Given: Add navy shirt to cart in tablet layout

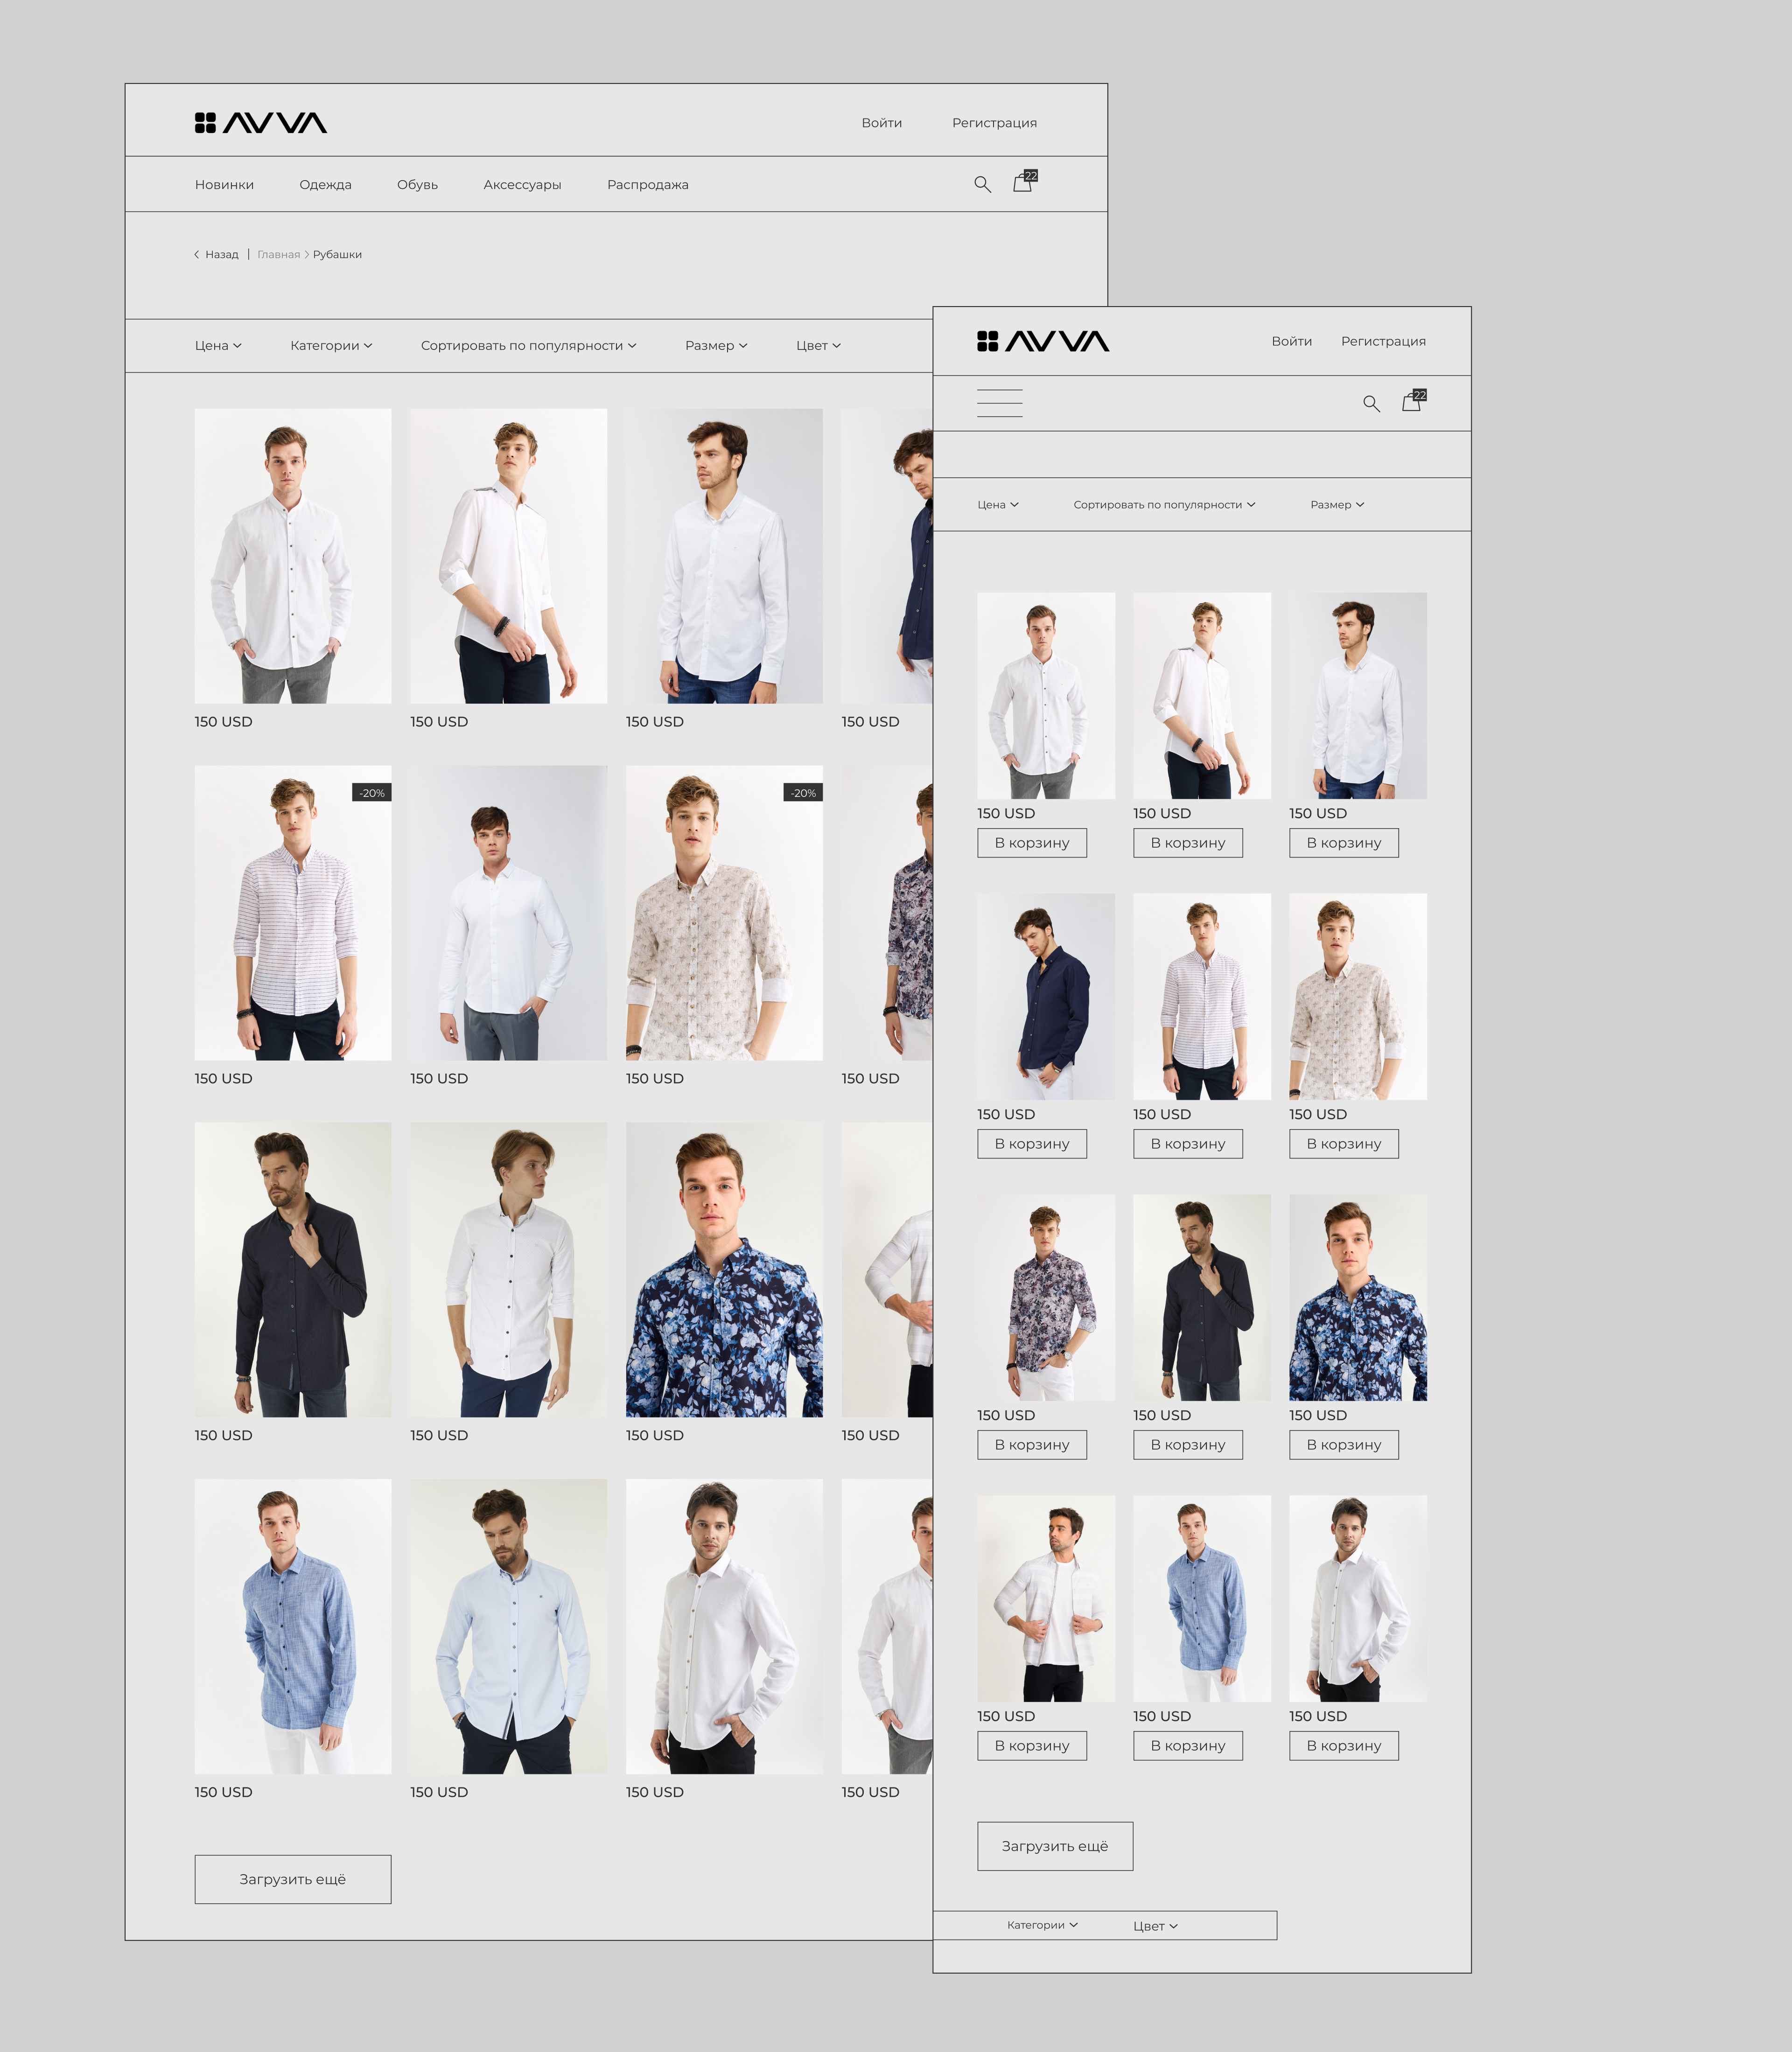Looking at the screenshot, I should click(x=1032, y=1144).
